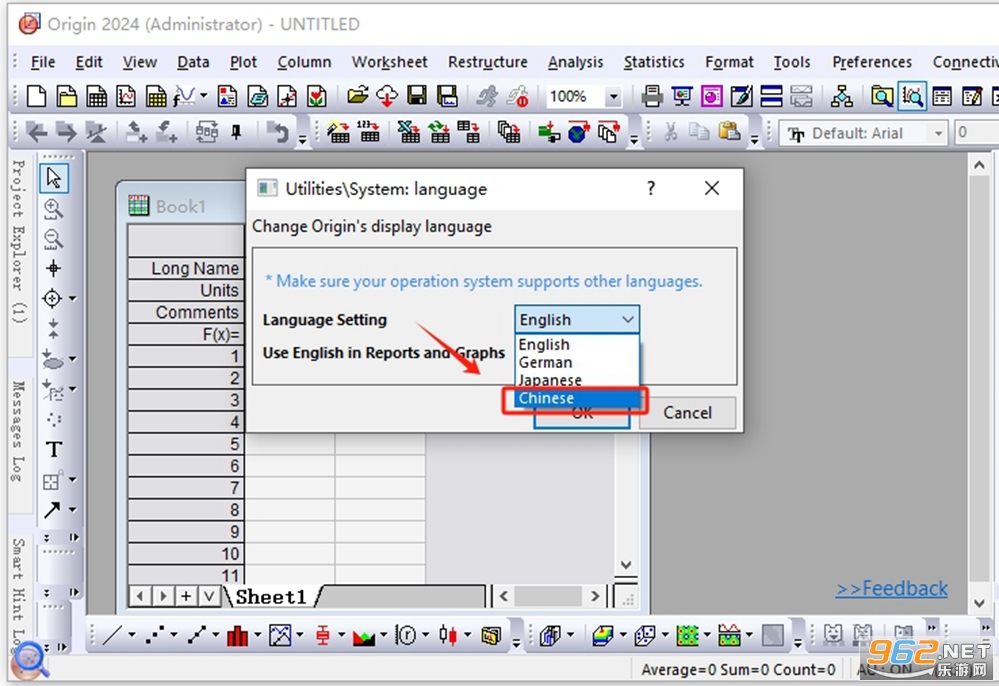
Task: Open the 100% zoom dropdown
Action: [613, 97]
